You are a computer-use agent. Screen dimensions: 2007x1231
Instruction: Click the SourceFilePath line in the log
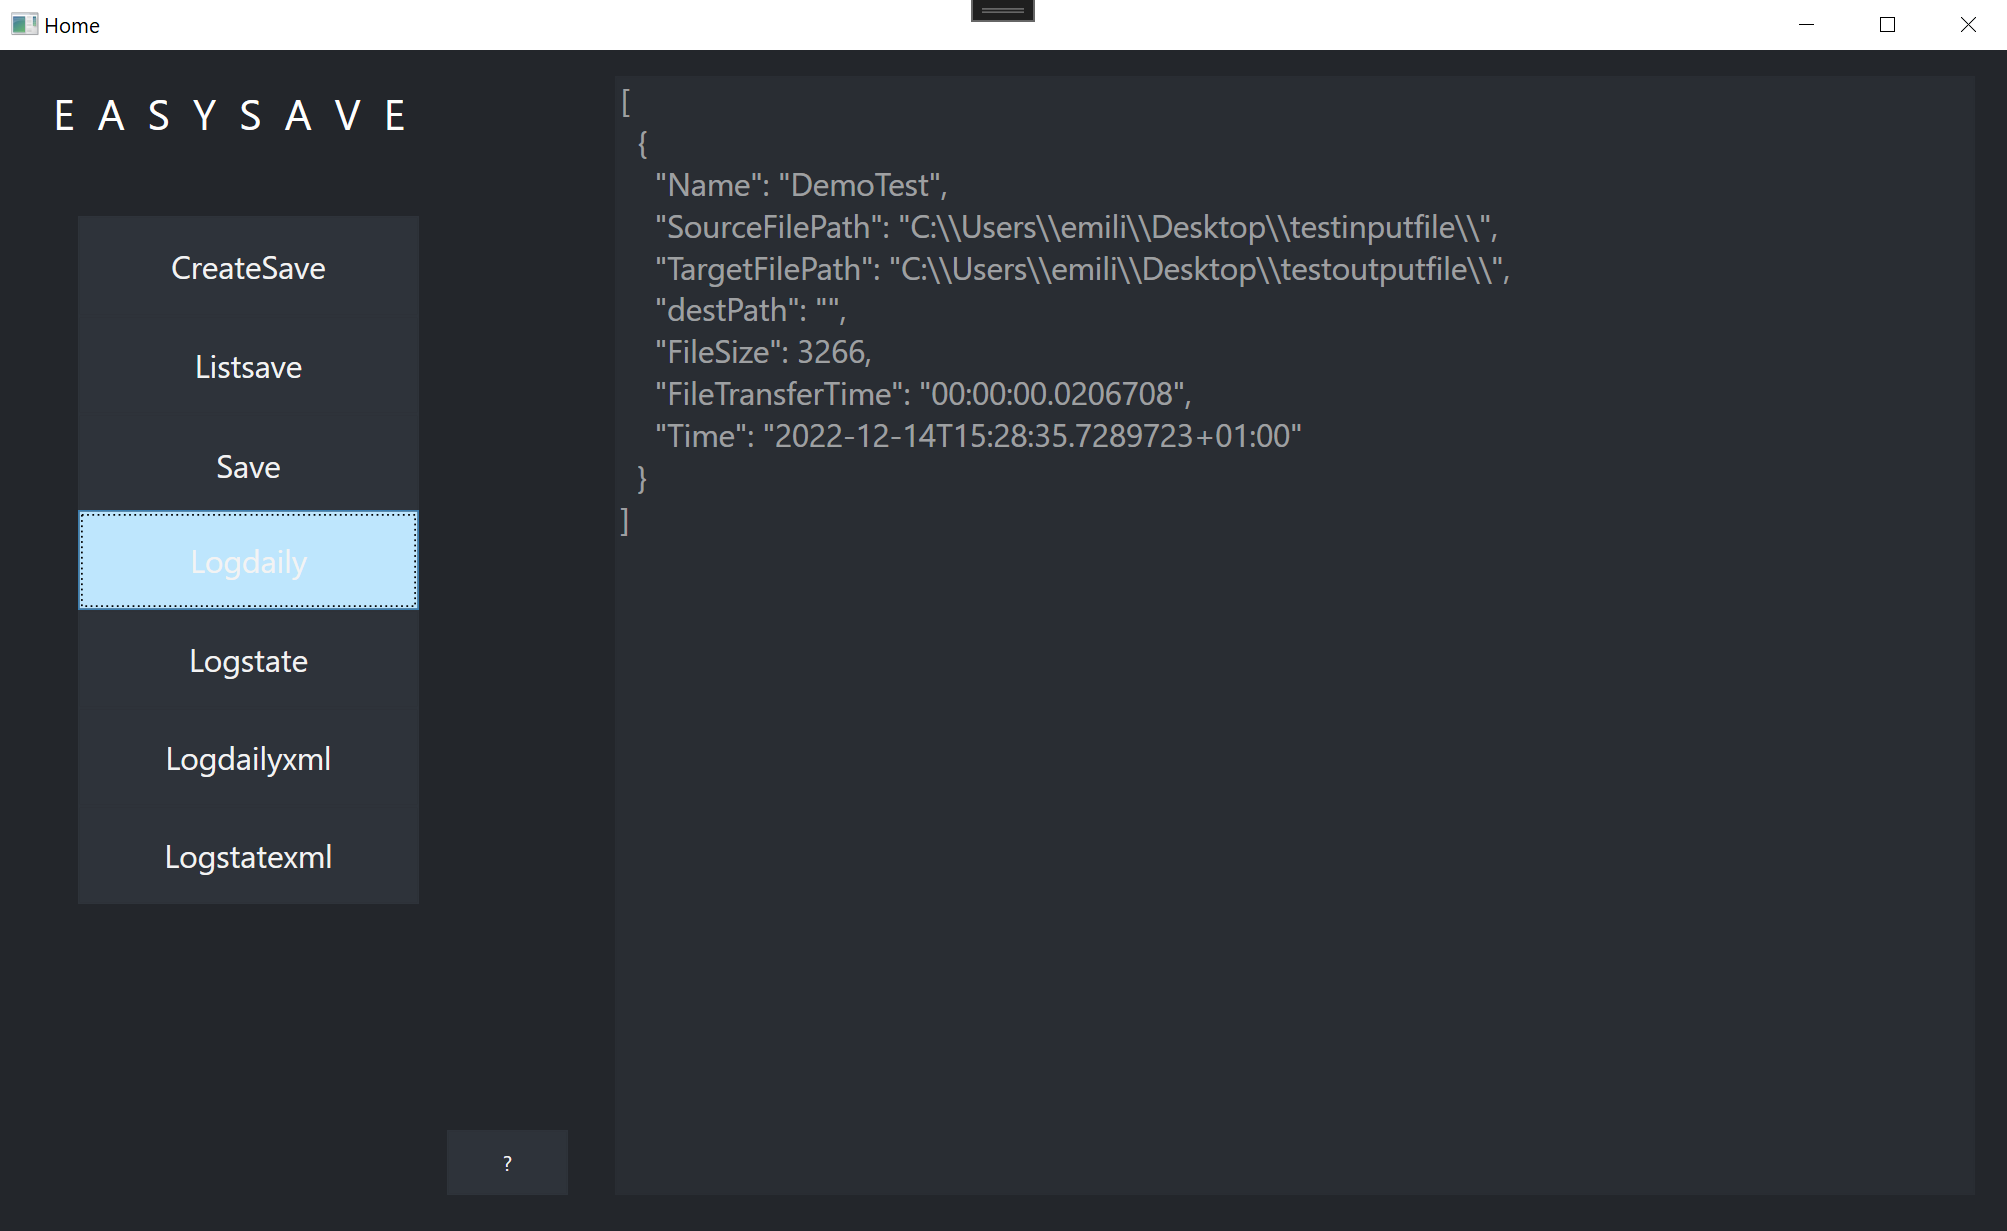point(1075,227)
